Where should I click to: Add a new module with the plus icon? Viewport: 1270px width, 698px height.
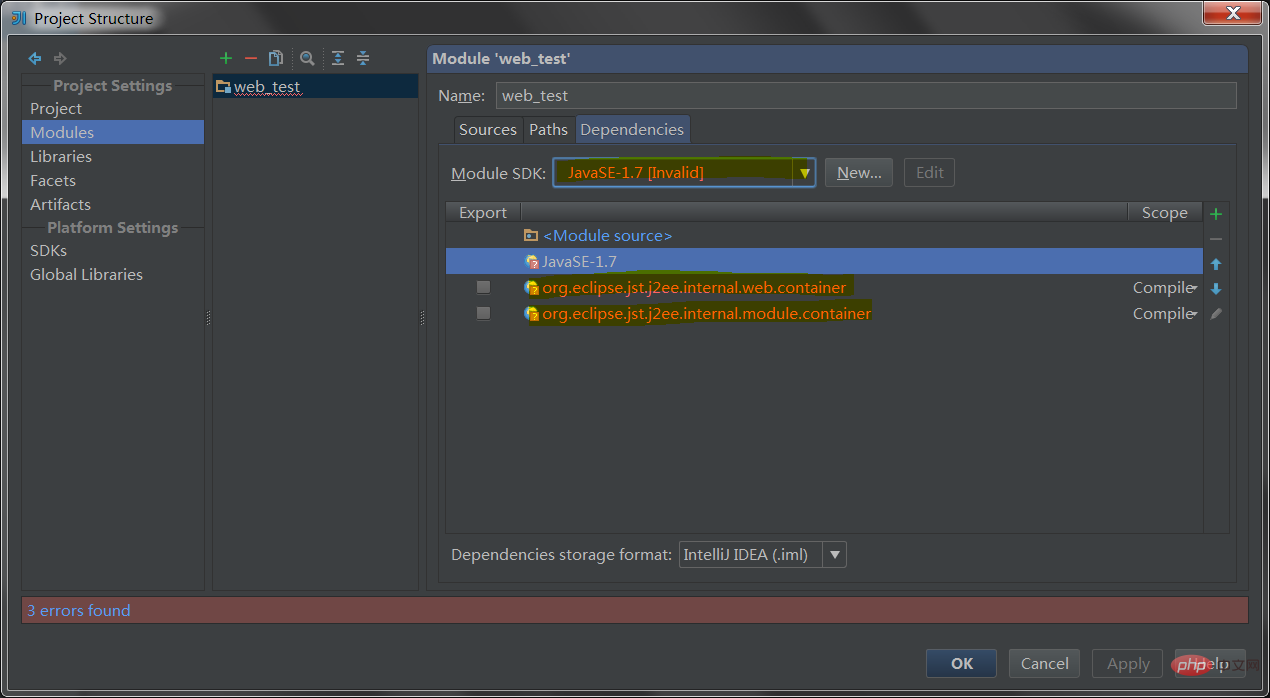point(226,58)
